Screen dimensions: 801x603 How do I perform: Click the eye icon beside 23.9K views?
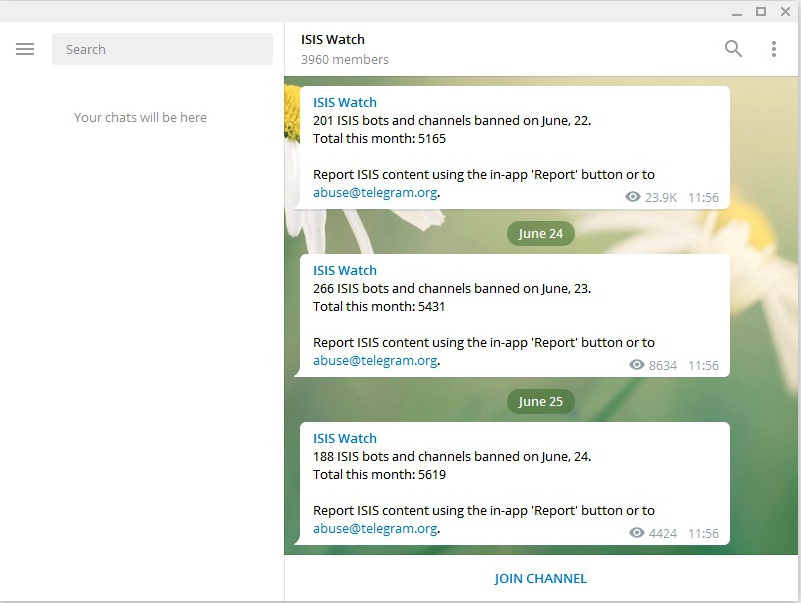click(632, 197)
